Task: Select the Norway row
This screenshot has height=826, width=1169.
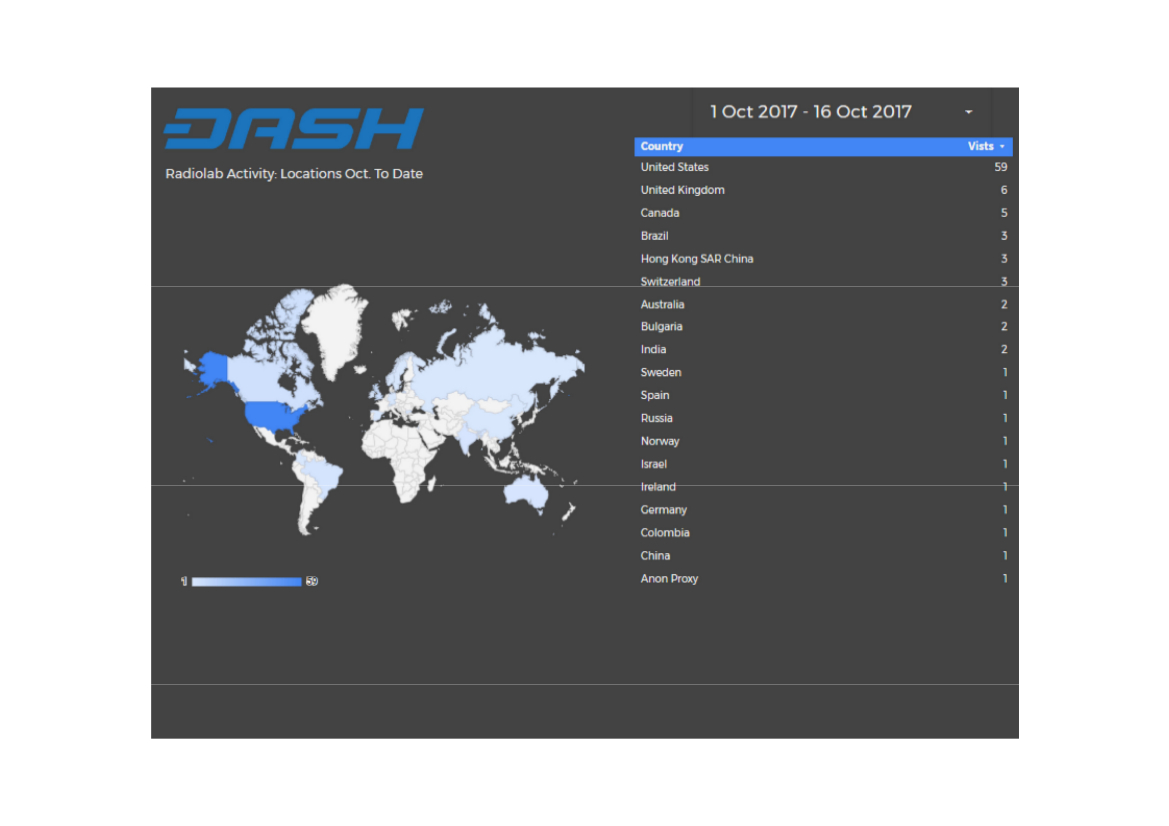Action: coord(823,441)
